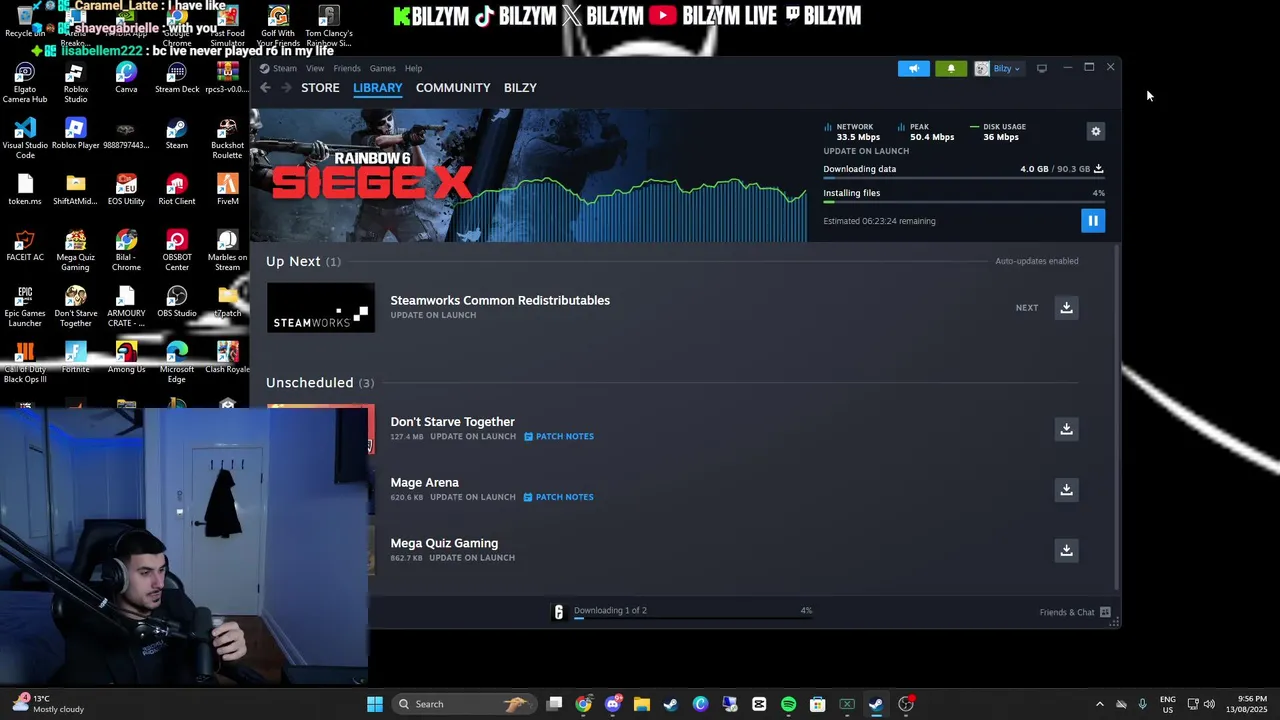Open Spotify from the taskbar

tap(788, 704)
